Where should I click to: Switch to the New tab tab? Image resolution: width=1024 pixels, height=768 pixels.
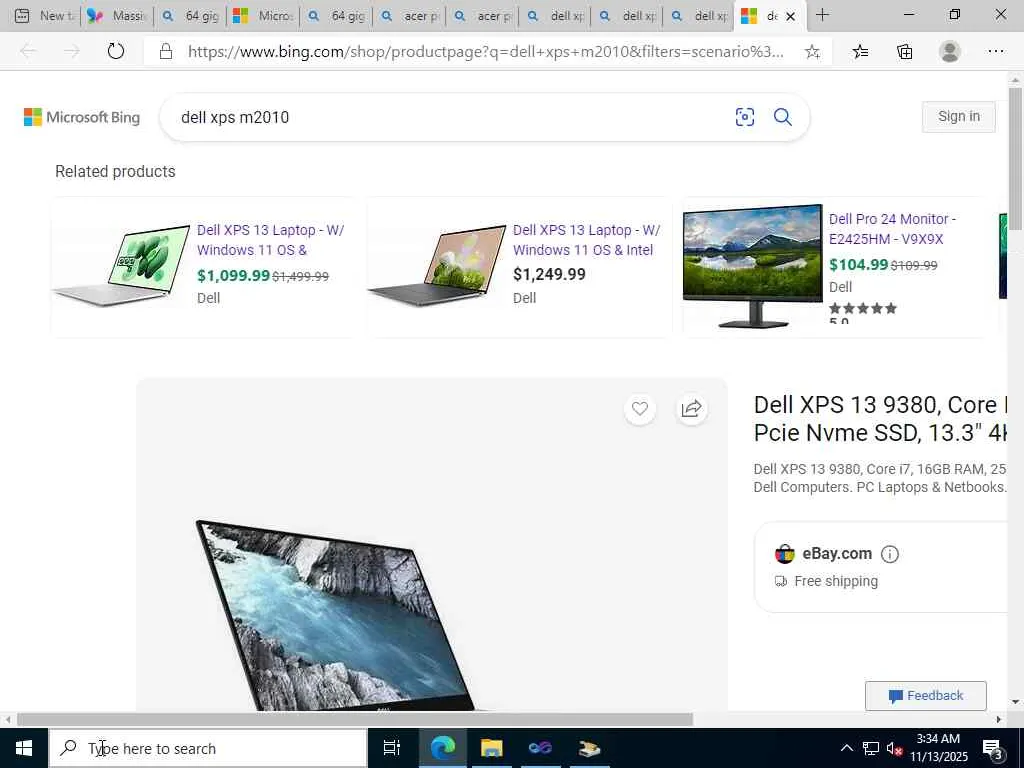tap(44, 16)
